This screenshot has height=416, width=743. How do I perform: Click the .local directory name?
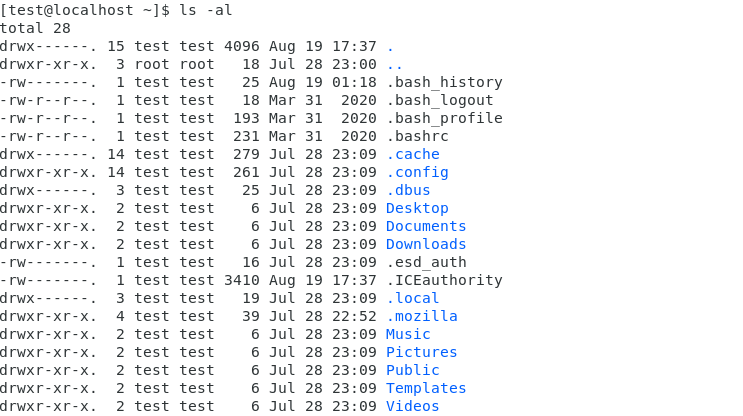pyautogui.click(x=413, y=298)
